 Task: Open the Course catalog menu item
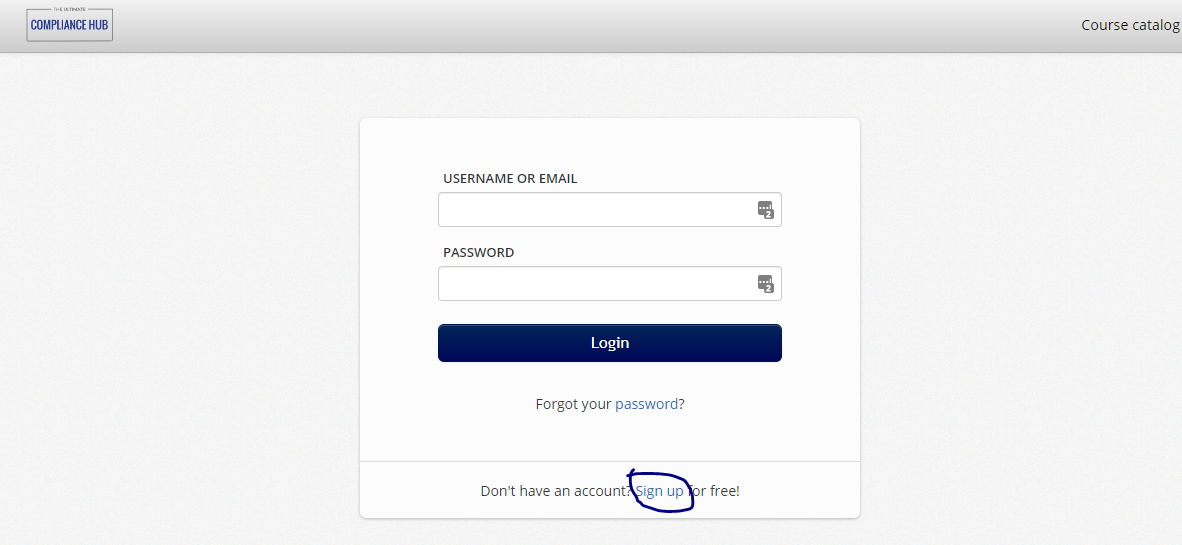(x=1130, y=25)
